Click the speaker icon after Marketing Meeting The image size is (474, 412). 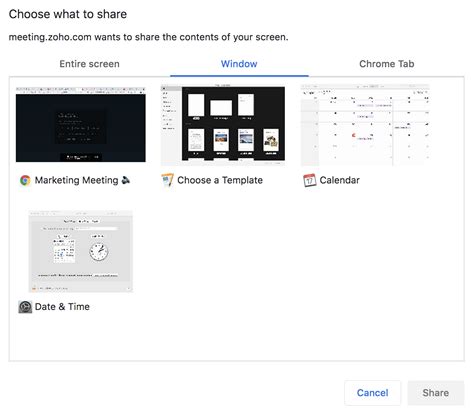coord(126,180)
